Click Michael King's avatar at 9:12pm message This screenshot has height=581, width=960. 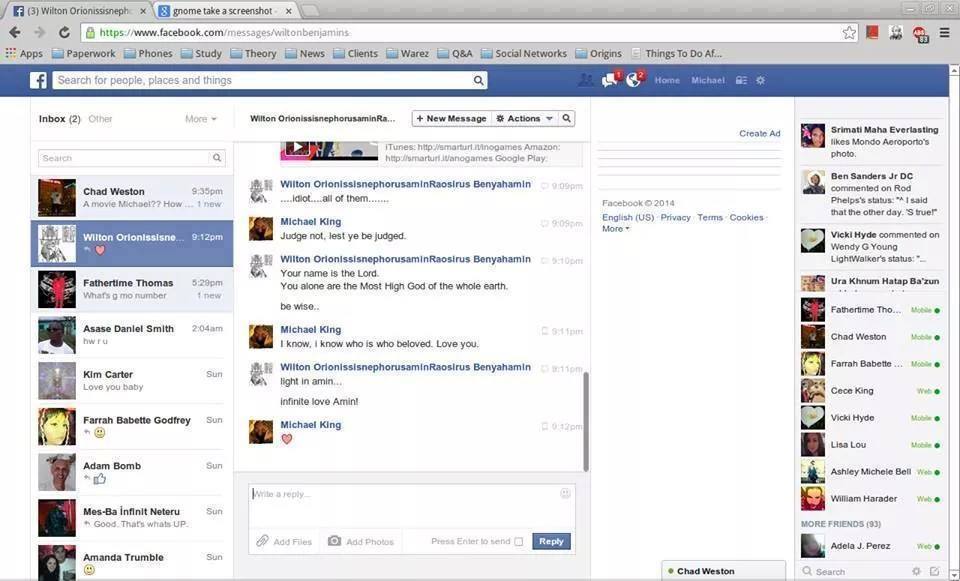tap(261, 432)
